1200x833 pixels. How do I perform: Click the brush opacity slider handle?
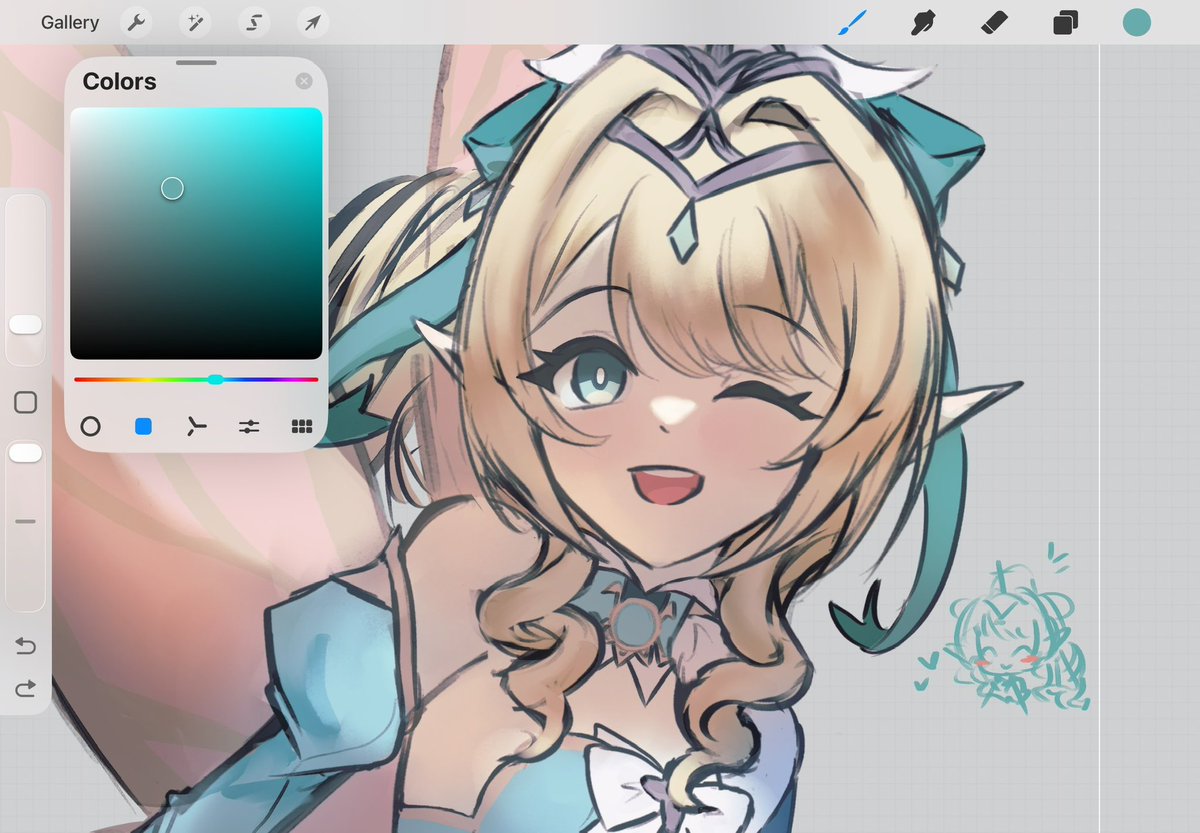coord(26,453)
